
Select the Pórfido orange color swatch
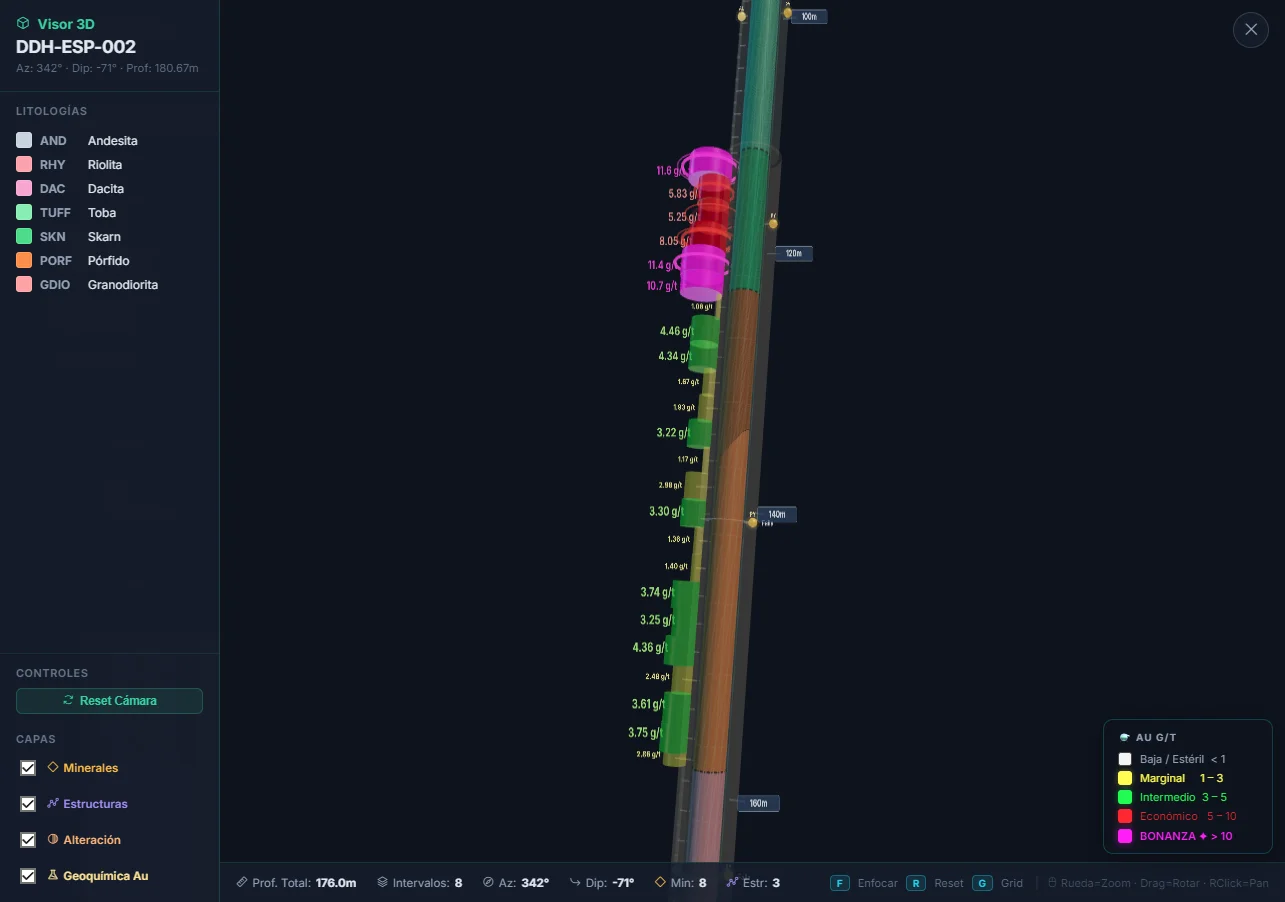[24, 260]
